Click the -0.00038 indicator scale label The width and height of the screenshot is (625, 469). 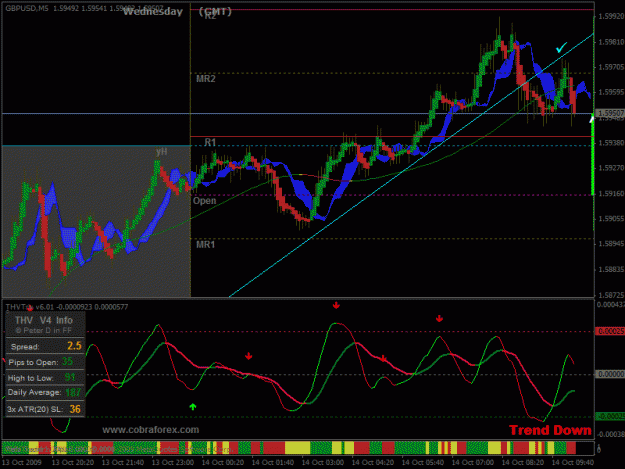point(611,434)
